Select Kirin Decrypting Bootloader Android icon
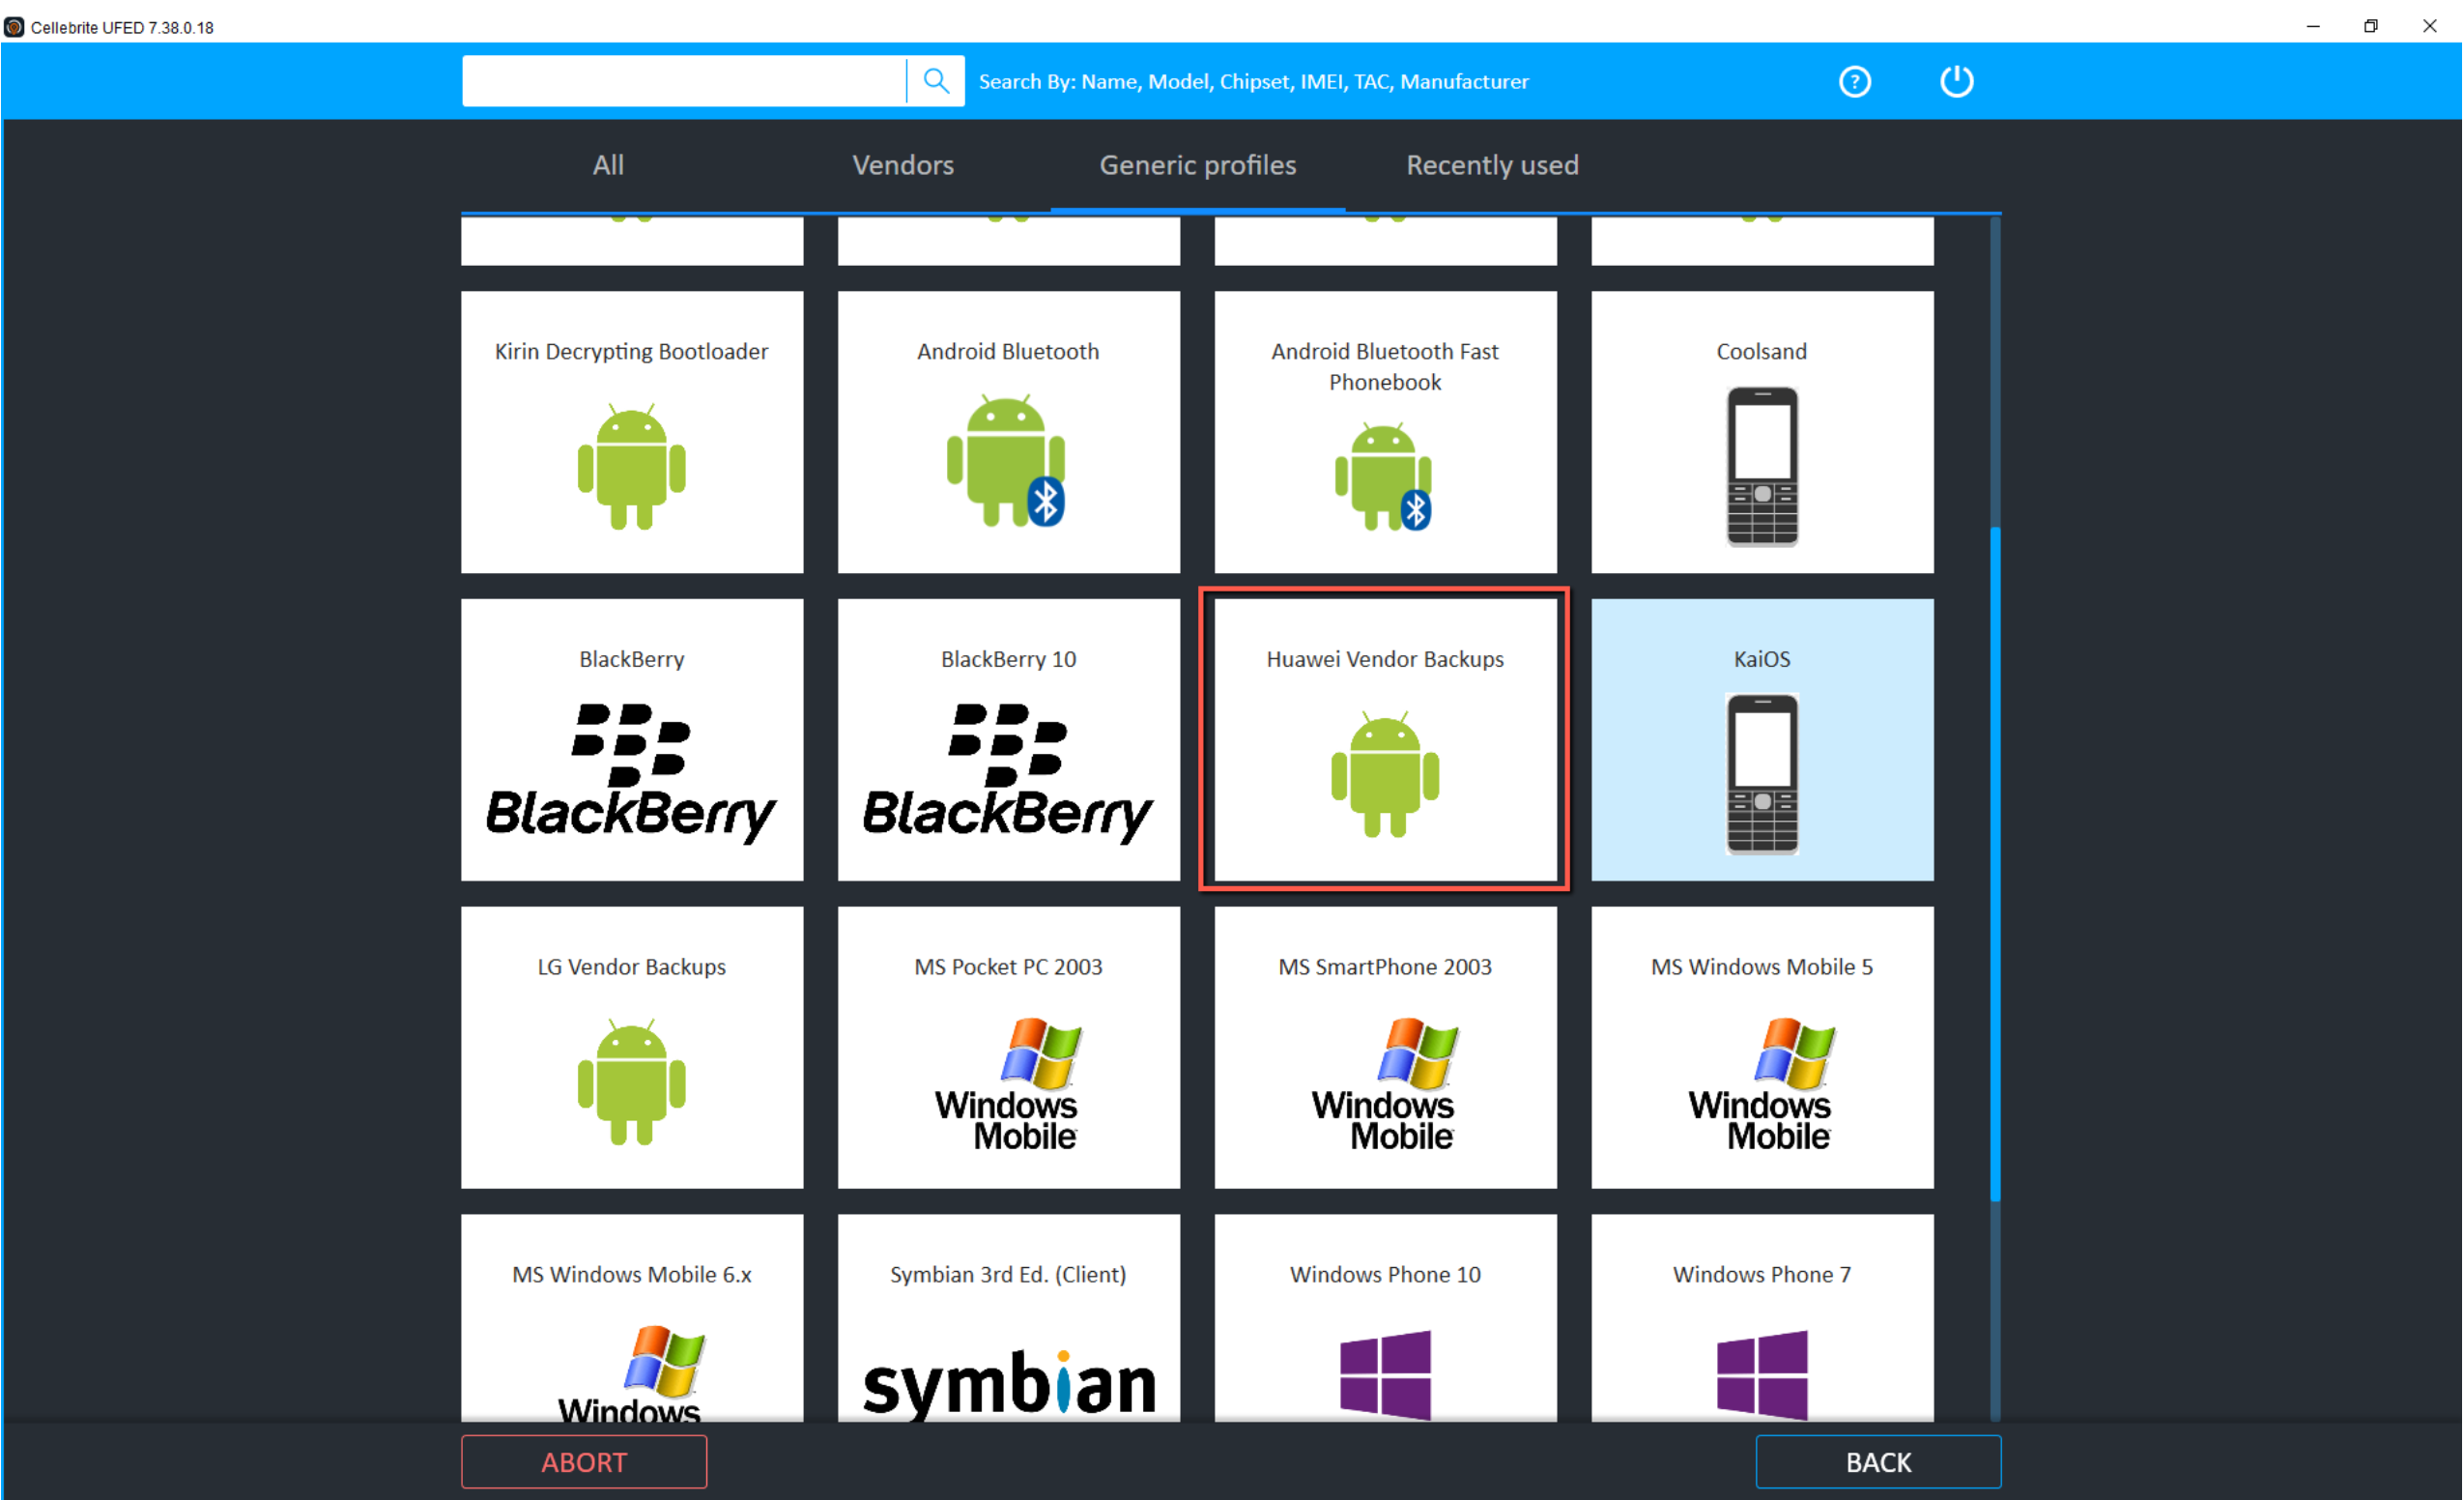2464x1500 pixels. coord(631,465)
